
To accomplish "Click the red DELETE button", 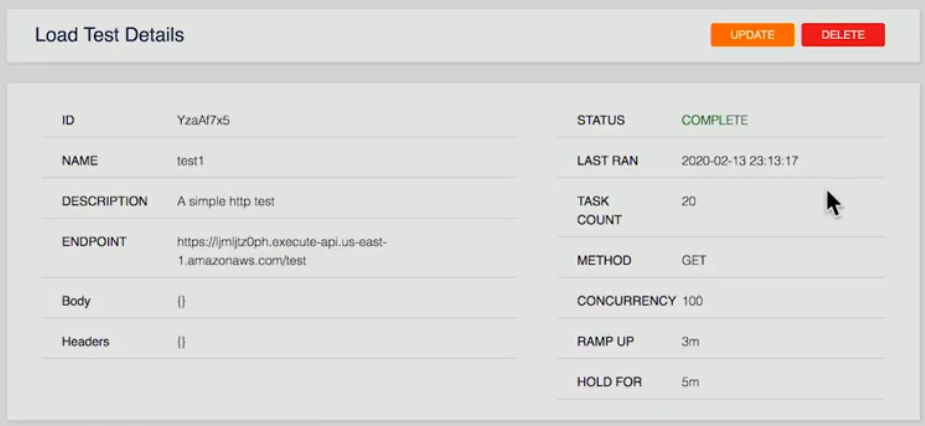I will [843, 35].
